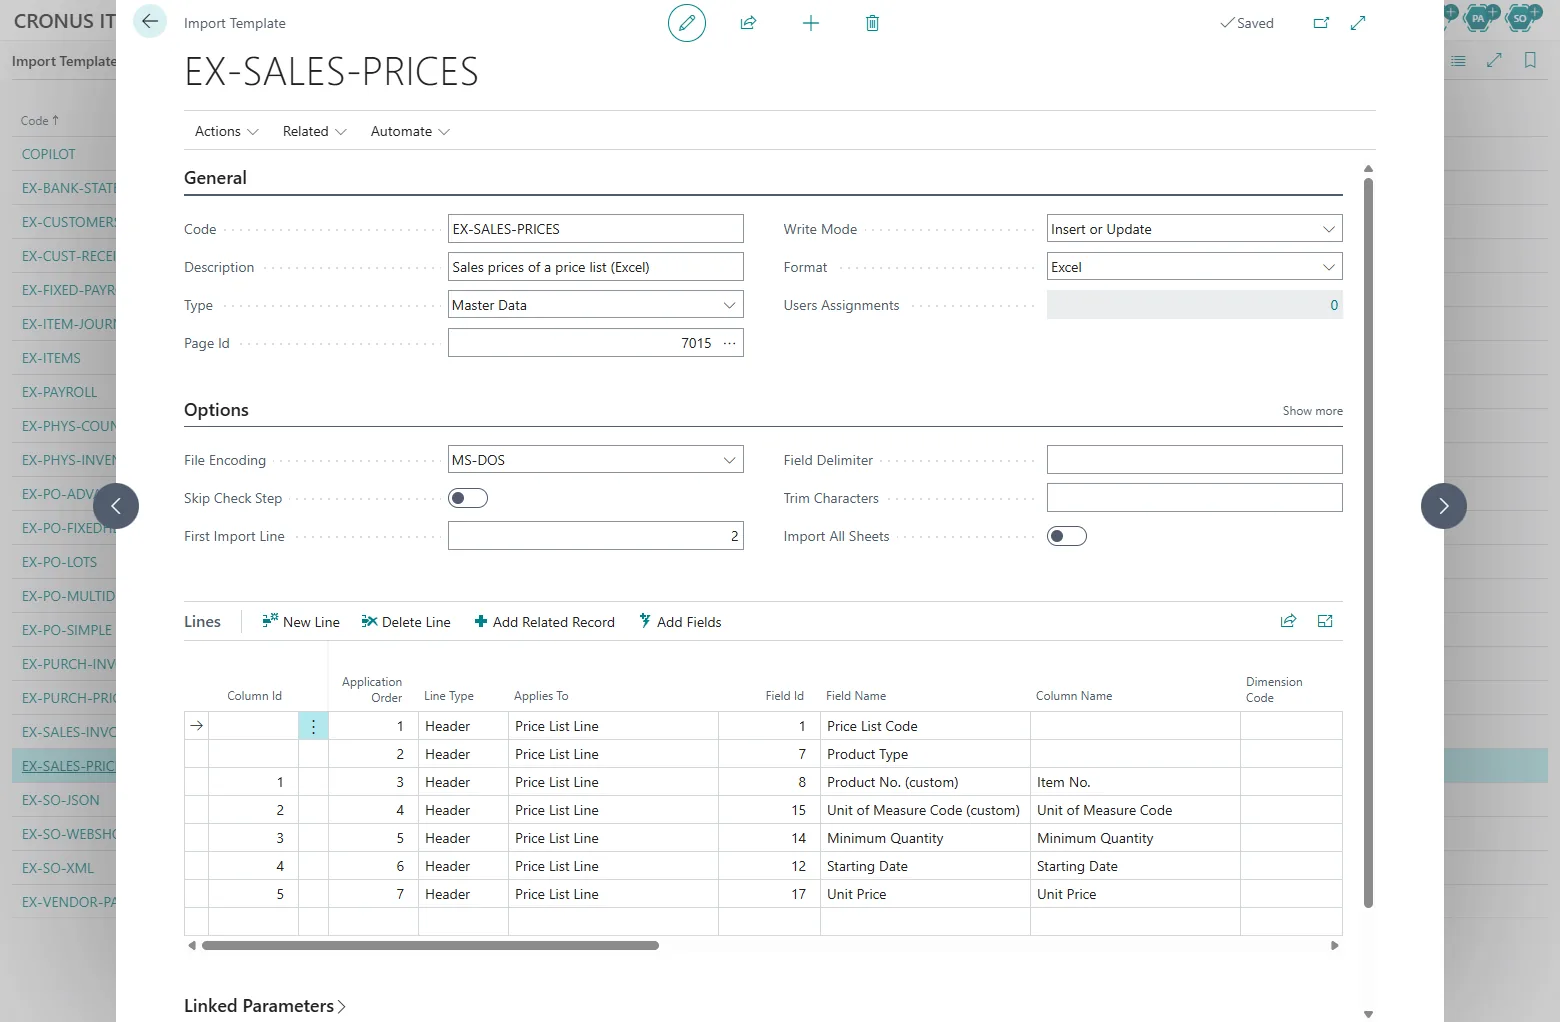Click the Line Type column header
Viewport: 1560px width, 1022px height.
point(449,696)
